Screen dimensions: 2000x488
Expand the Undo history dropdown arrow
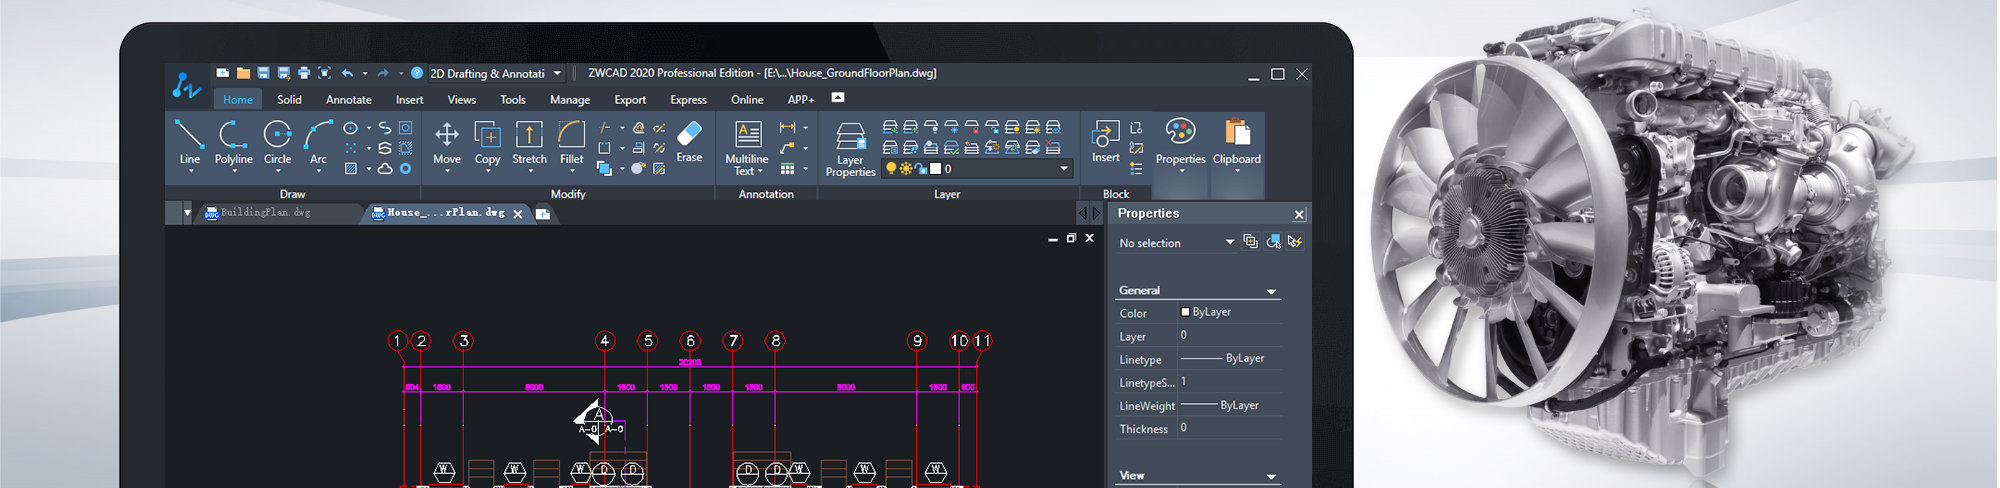pyautogui.click(x=365, y=73)
